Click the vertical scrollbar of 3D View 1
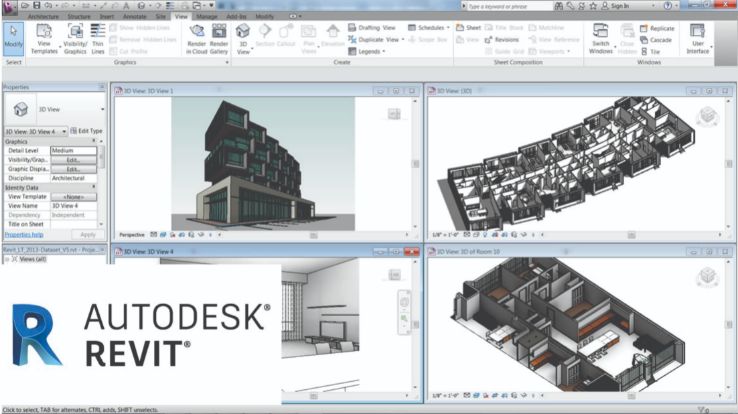The image size is (738, 414). 415,164
